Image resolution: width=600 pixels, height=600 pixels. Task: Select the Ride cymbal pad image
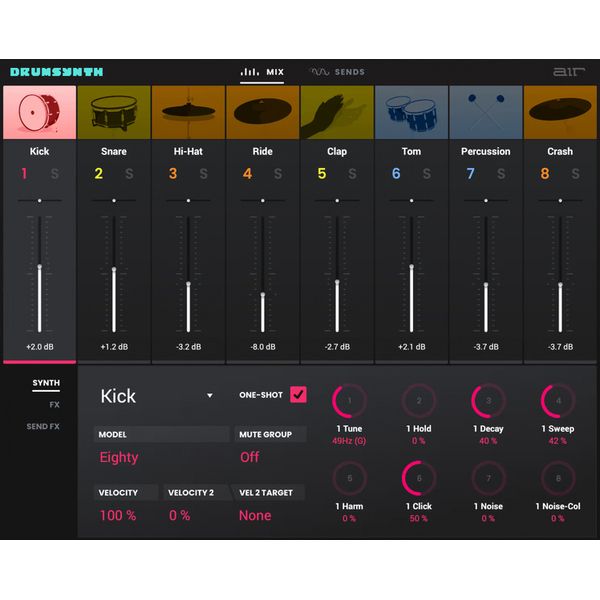(262, 112)
